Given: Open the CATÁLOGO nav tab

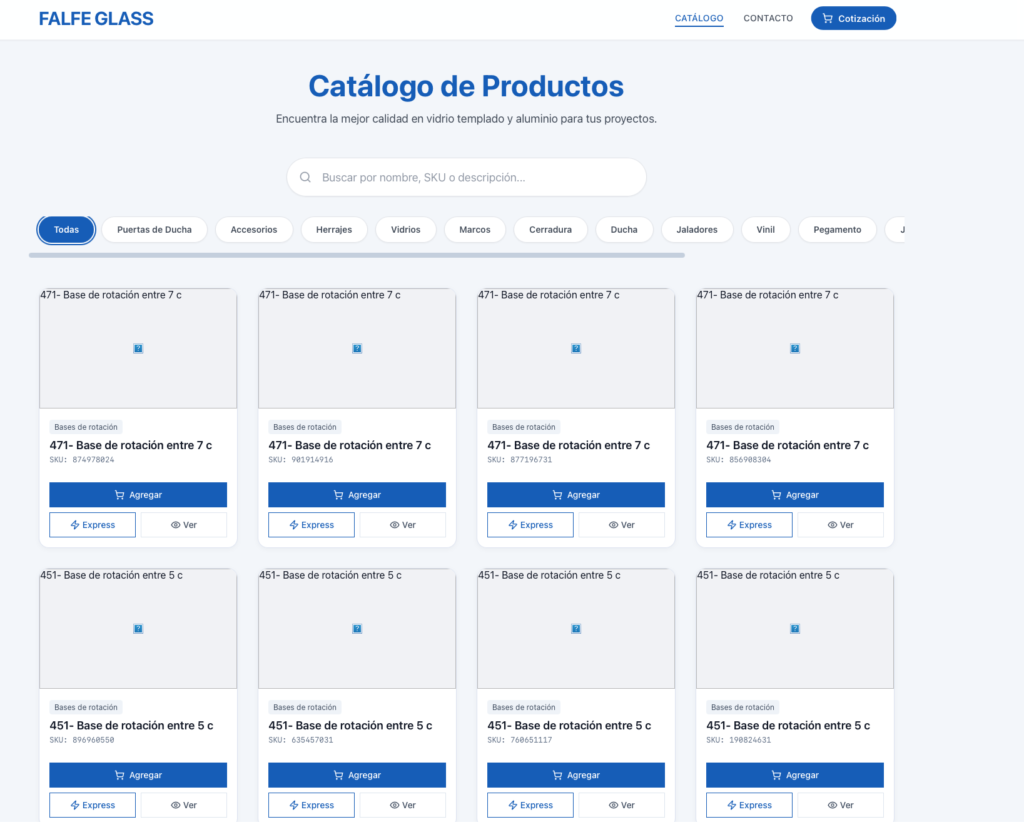Looking at the screenshot, I should tap(699, 18).
